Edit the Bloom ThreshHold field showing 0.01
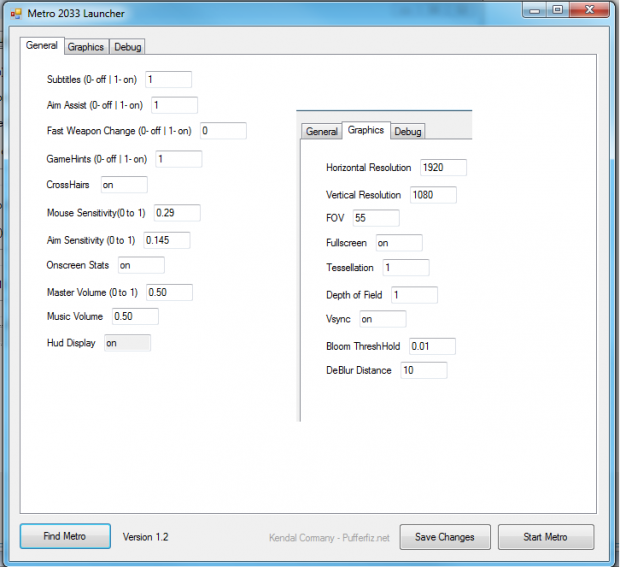620x567 pixels. pyautogui.click(x=432, y=346)
